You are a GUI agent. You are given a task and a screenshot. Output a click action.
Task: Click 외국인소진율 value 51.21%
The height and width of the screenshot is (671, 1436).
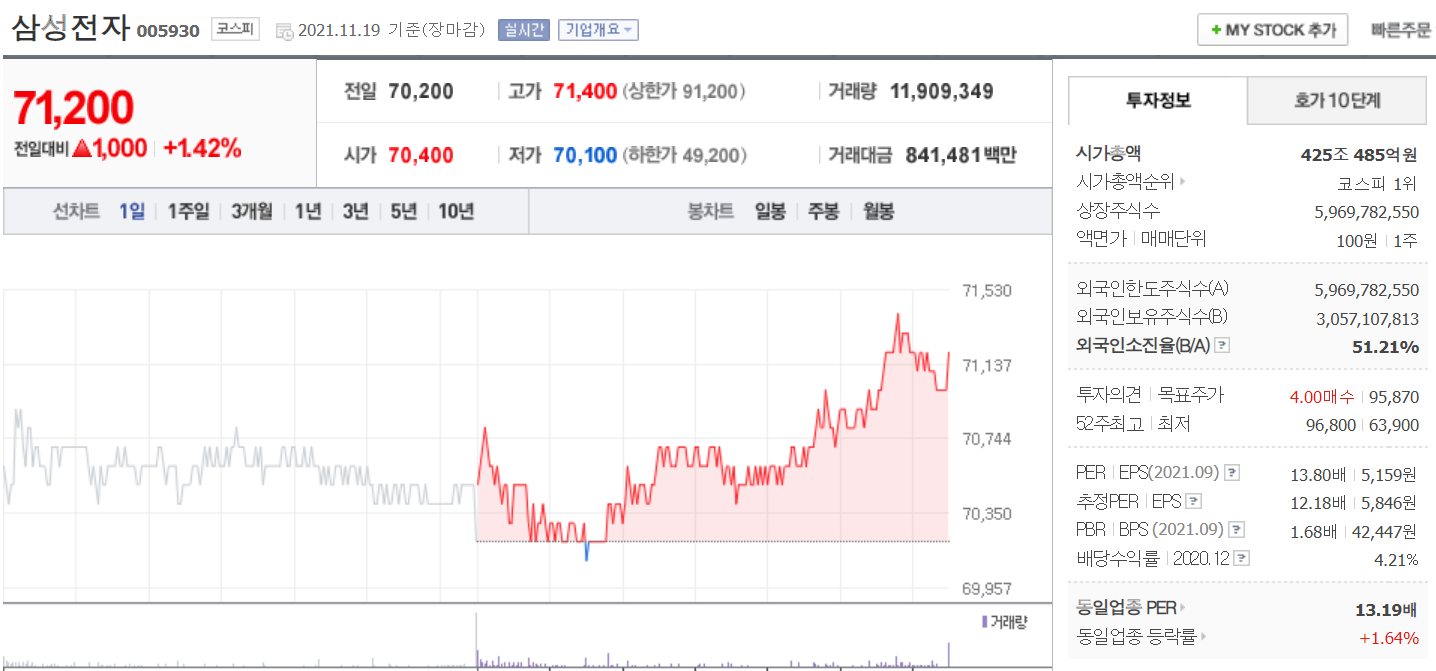(1385, 347)
